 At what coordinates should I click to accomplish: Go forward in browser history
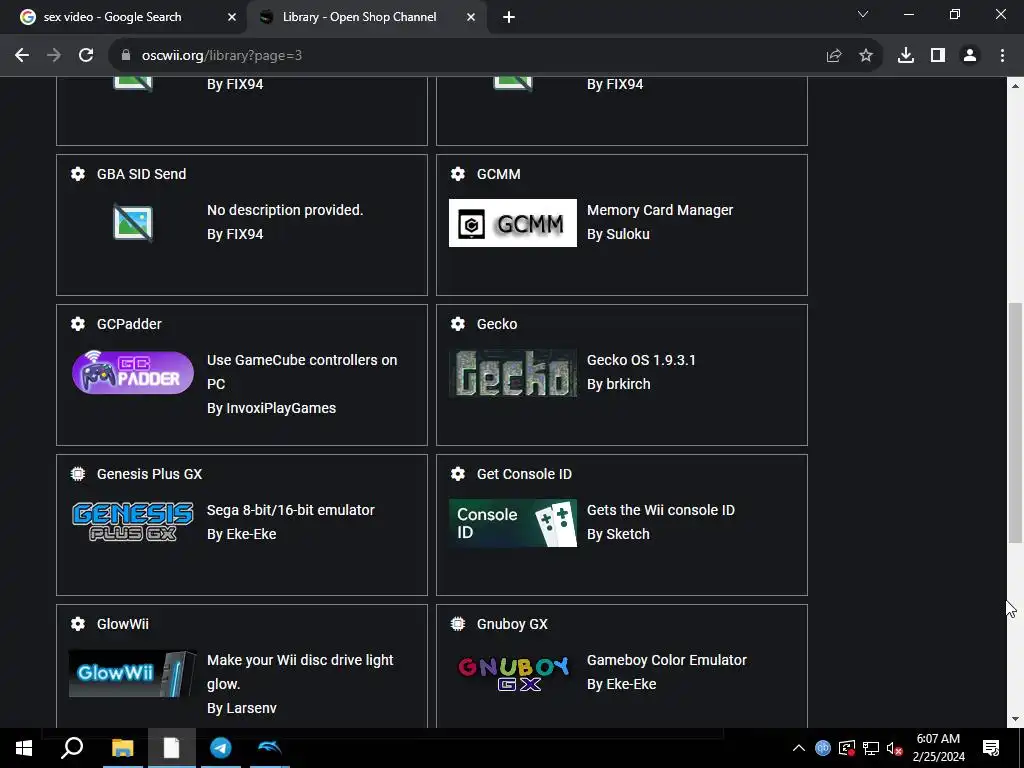tap(54, 56)
